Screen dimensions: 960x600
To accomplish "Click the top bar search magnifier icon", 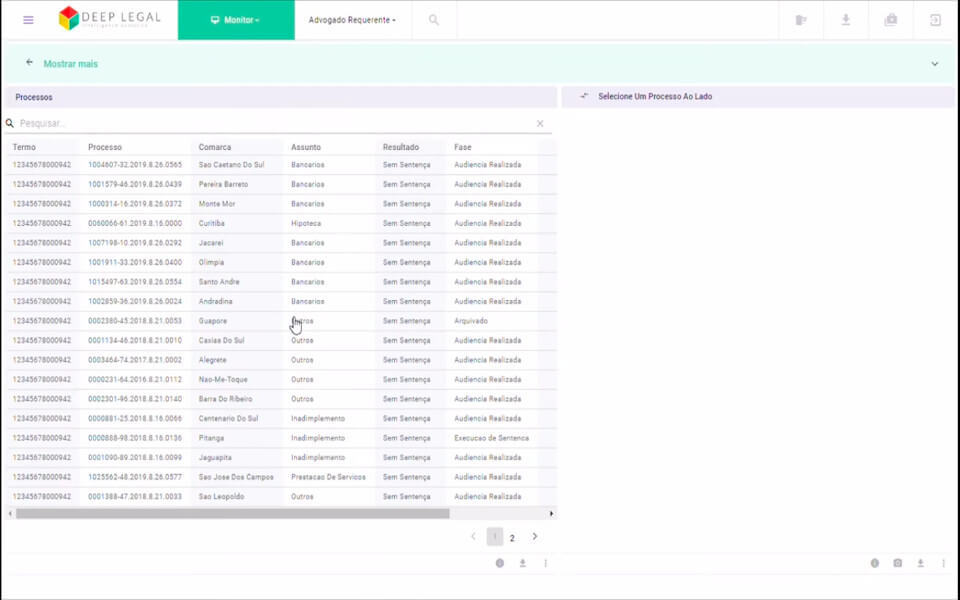I will click(434, 20).
